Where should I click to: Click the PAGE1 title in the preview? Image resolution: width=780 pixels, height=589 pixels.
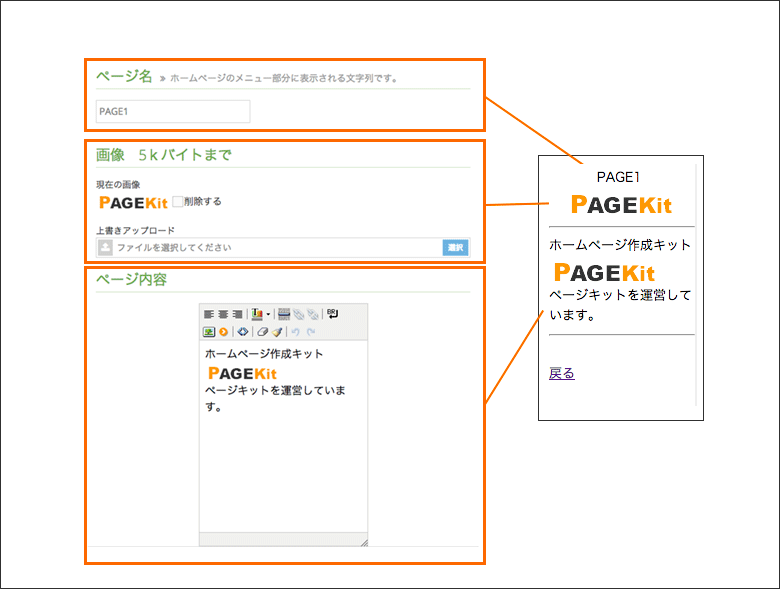[618, 177]
